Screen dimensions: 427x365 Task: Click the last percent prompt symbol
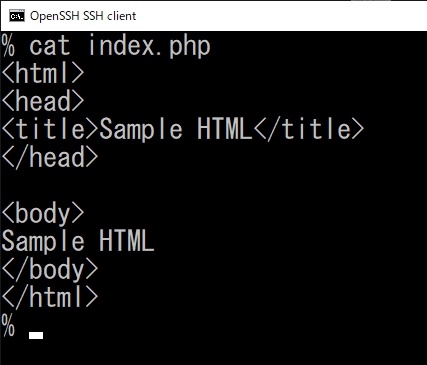pyautogui.click(x=8, y=325)
